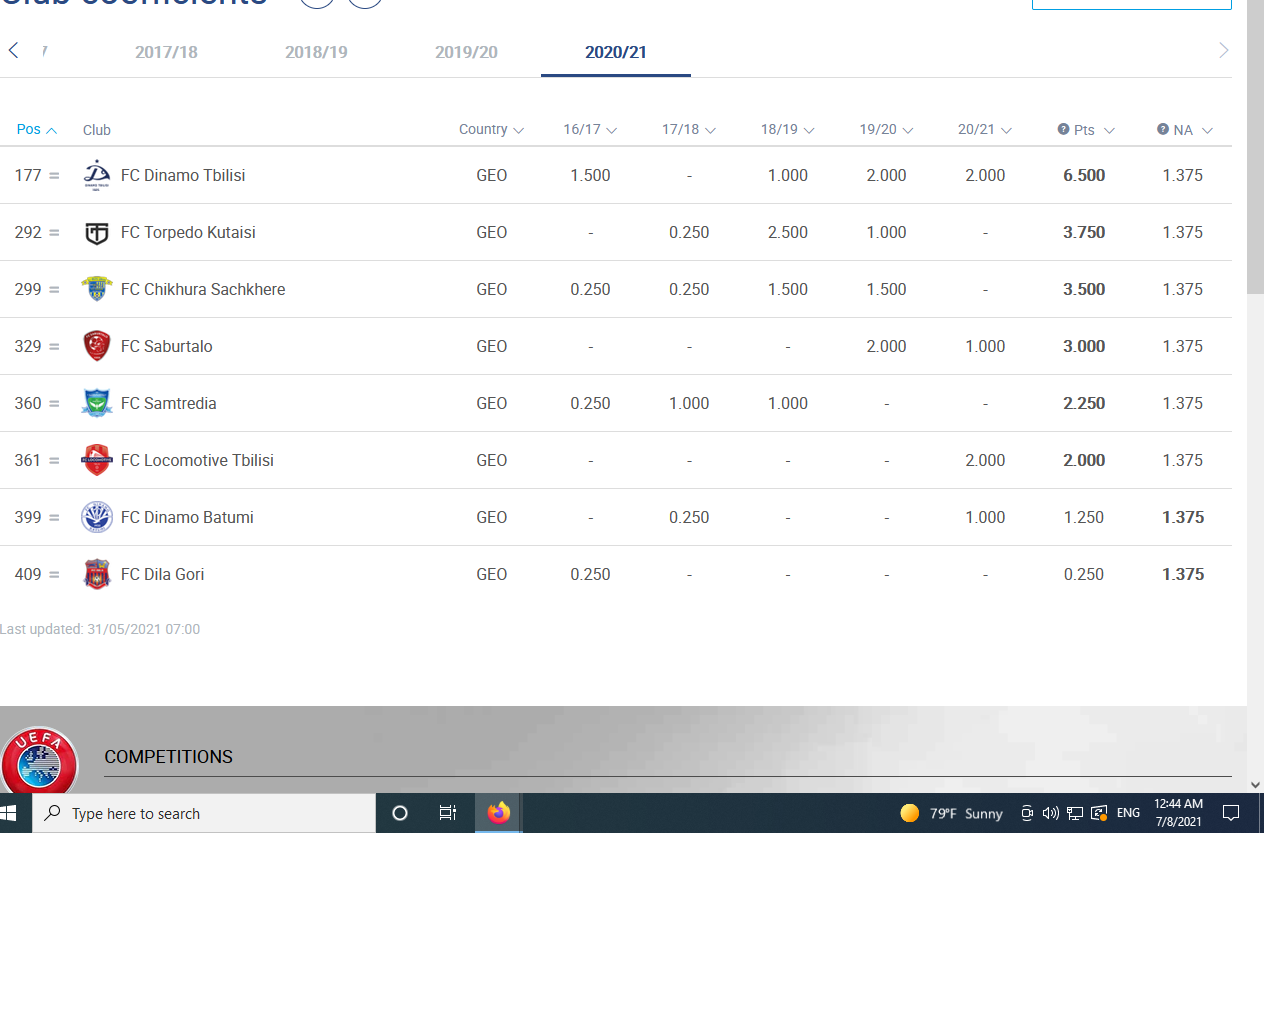Open the FC Saburtalo club link

tap(166, 346)
